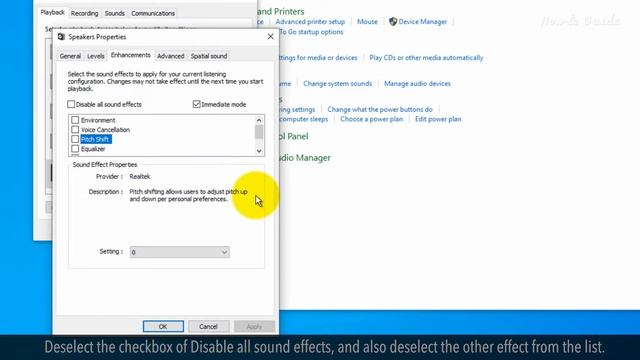Click effects list scroll down arrow

(x=259, y=151)
